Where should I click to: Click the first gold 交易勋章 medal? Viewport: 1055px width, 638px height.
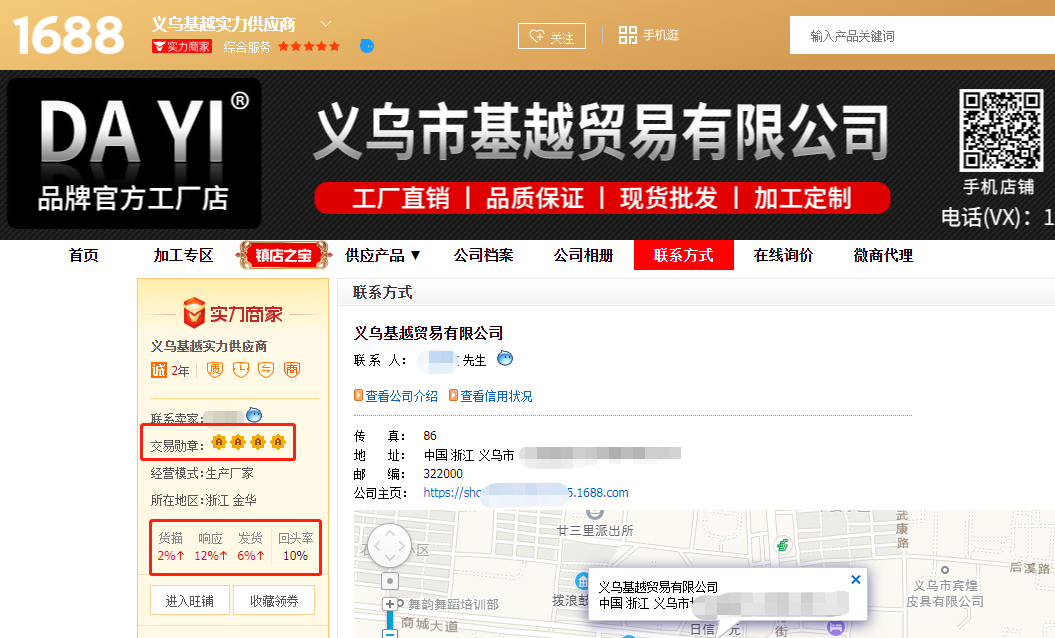point(219,442)
